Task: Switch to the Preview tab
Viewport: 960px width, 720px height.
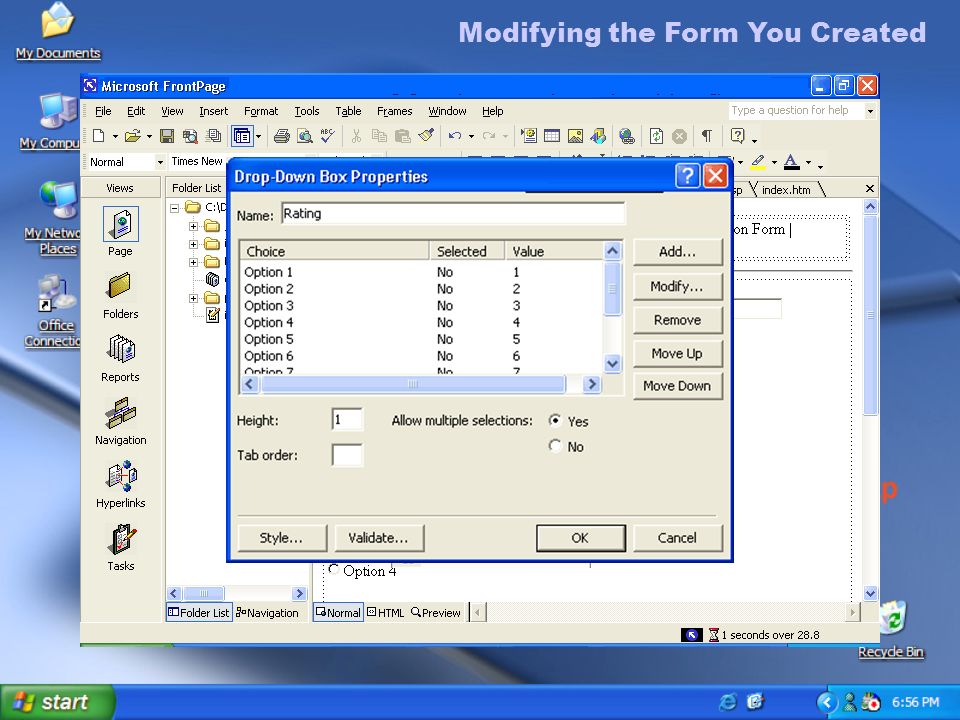Action: pos(435,612)
